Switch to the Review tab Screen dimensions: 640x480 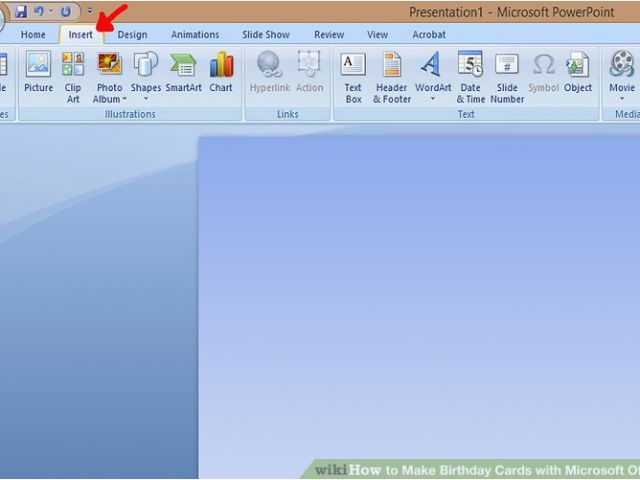[x=329, y=35]
